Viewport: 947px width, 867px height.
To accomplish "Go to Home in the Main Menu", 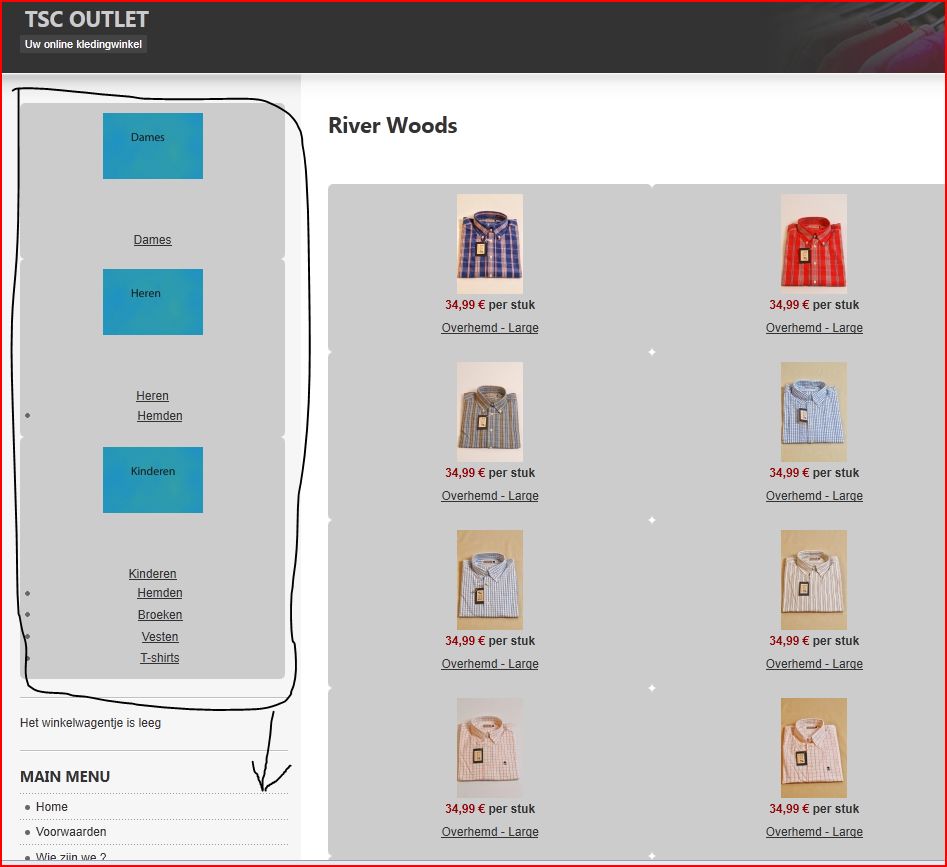I will click(x=51, y=807).
